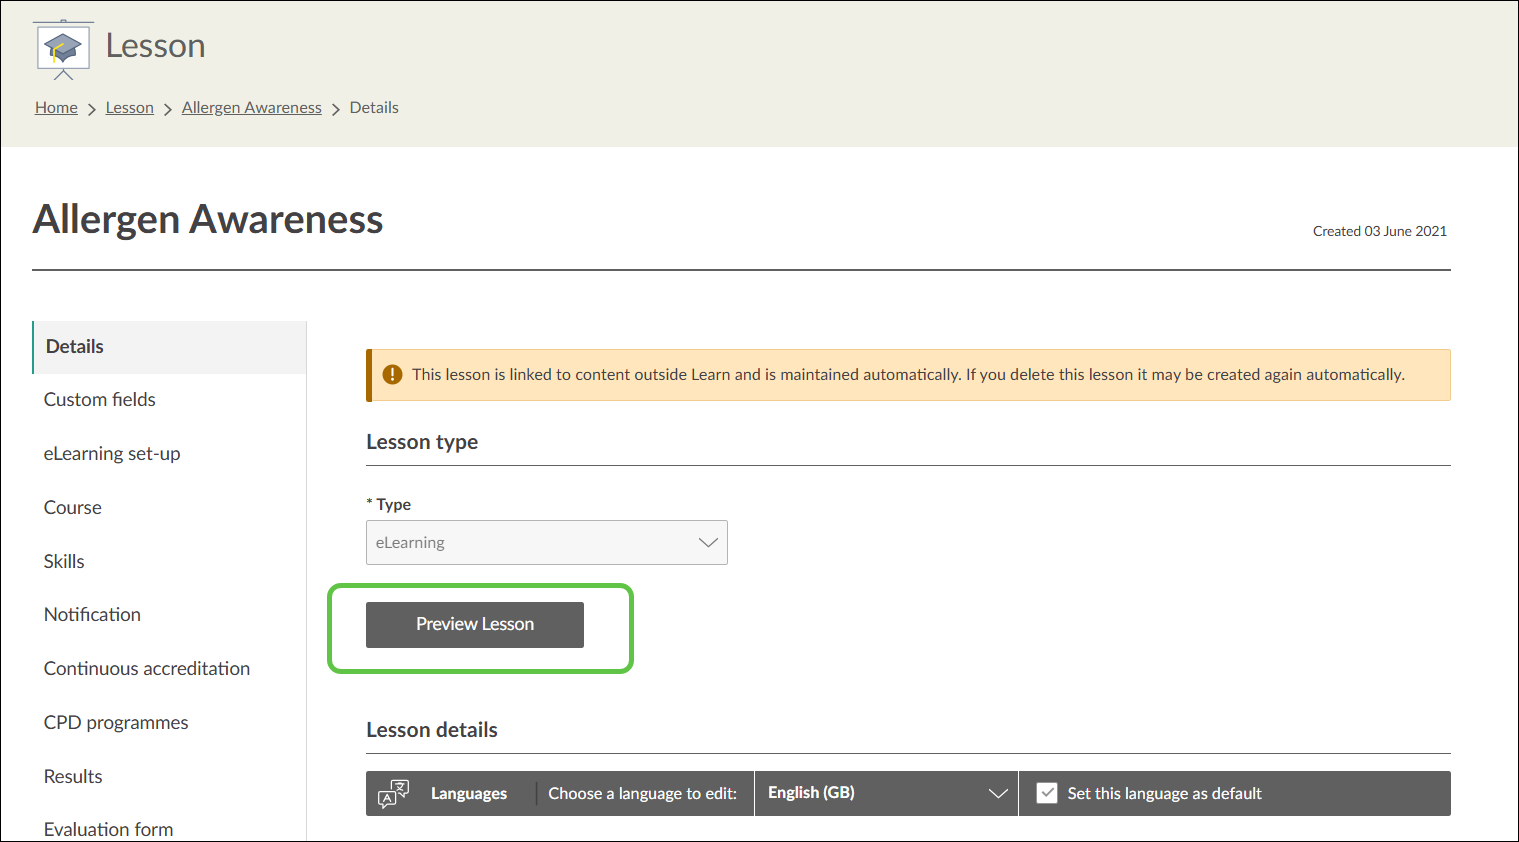Click the Preview Lesson button

(x=474, y=625)
